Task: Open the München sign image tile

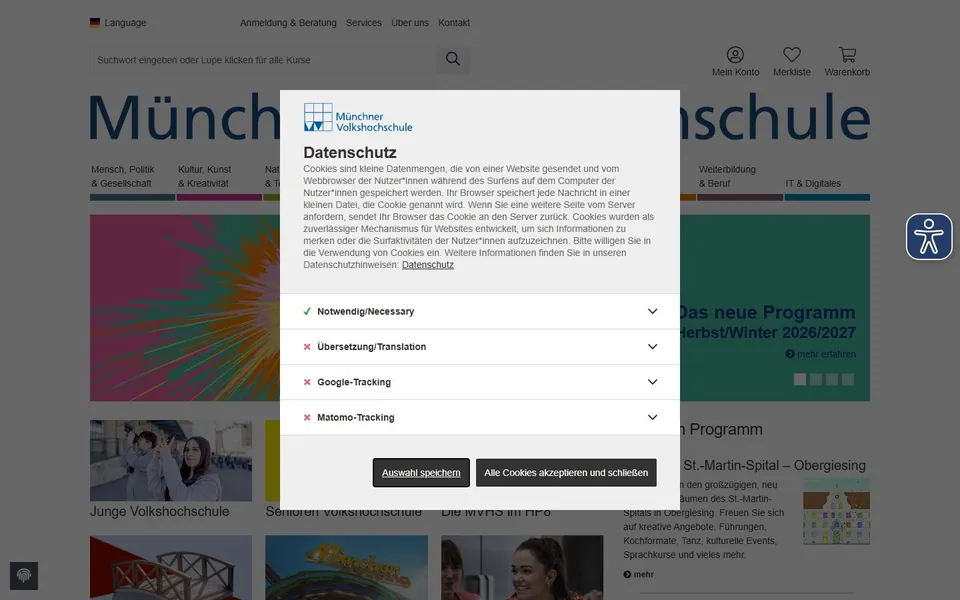Action: (347, 568)
